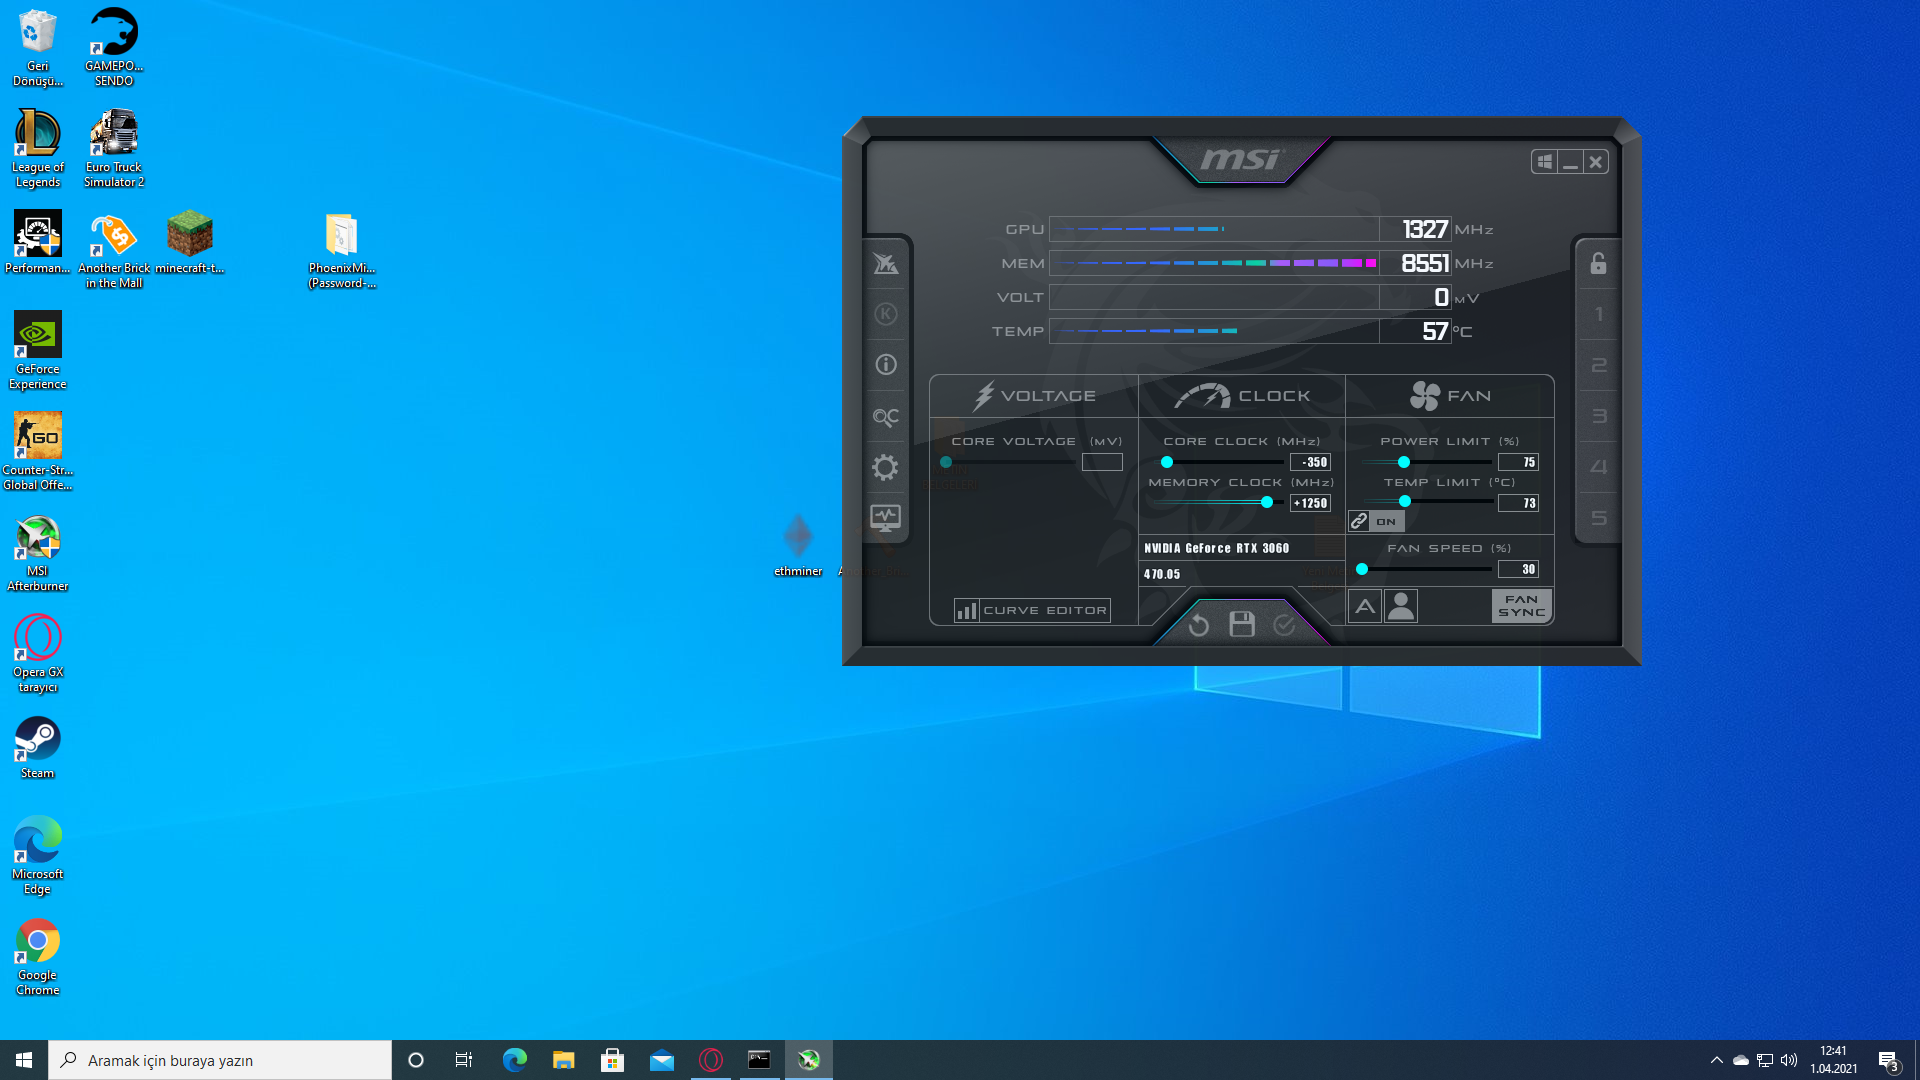The image size is (1920, 1080).
Task: Open Afterburner settings gear
Action: tap(886, 467)
